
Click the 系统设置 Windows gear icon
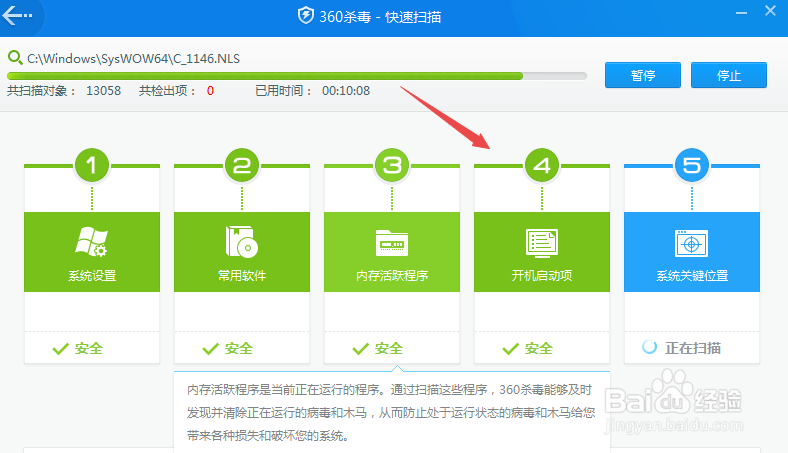(91, 242)
